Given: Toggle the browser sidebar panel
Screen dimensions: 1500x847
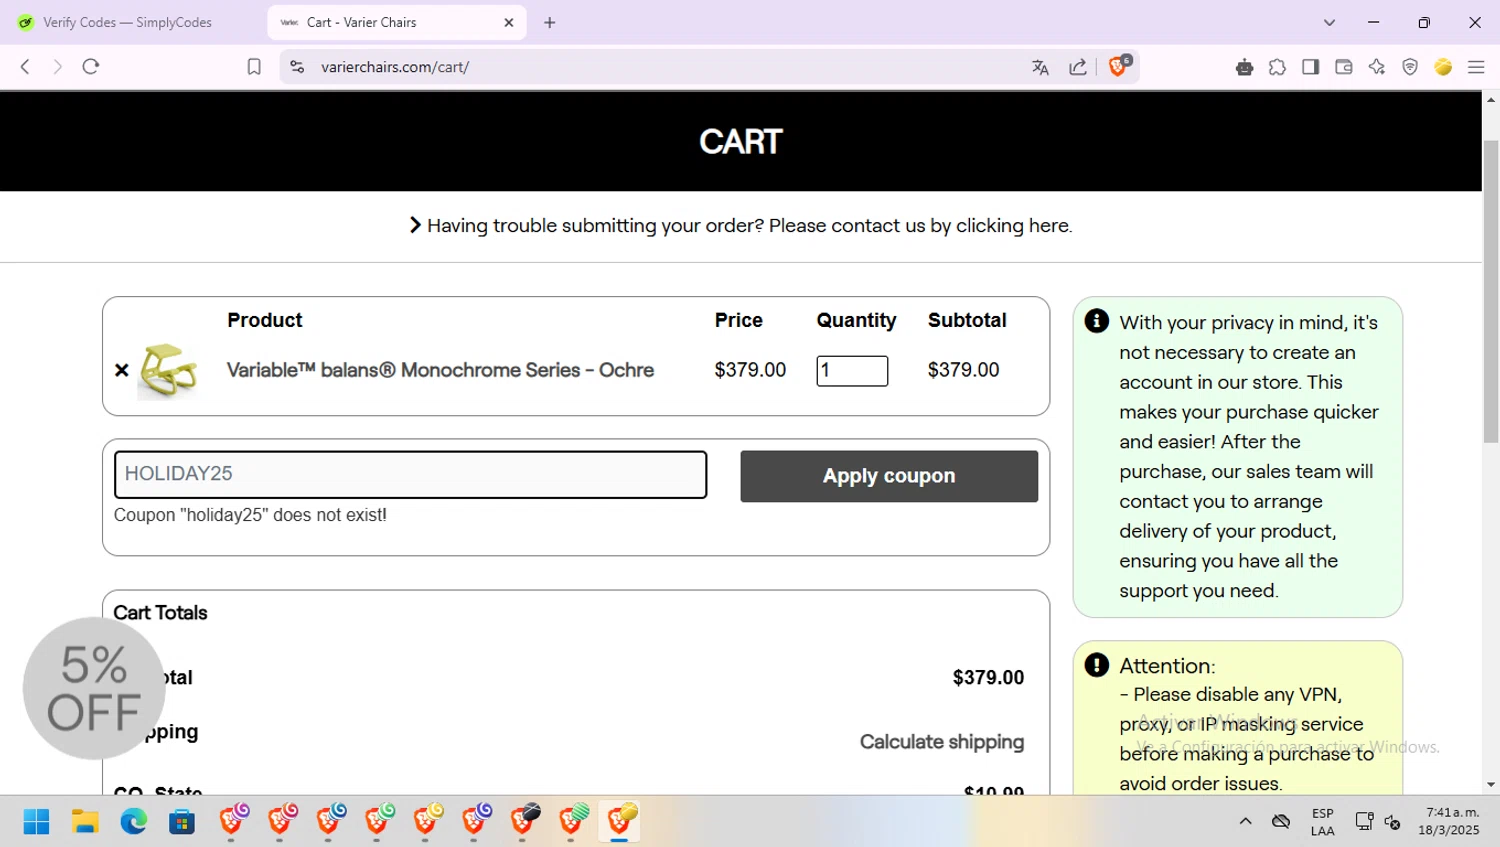Looking at the screenshot, I should (1310, 67).
